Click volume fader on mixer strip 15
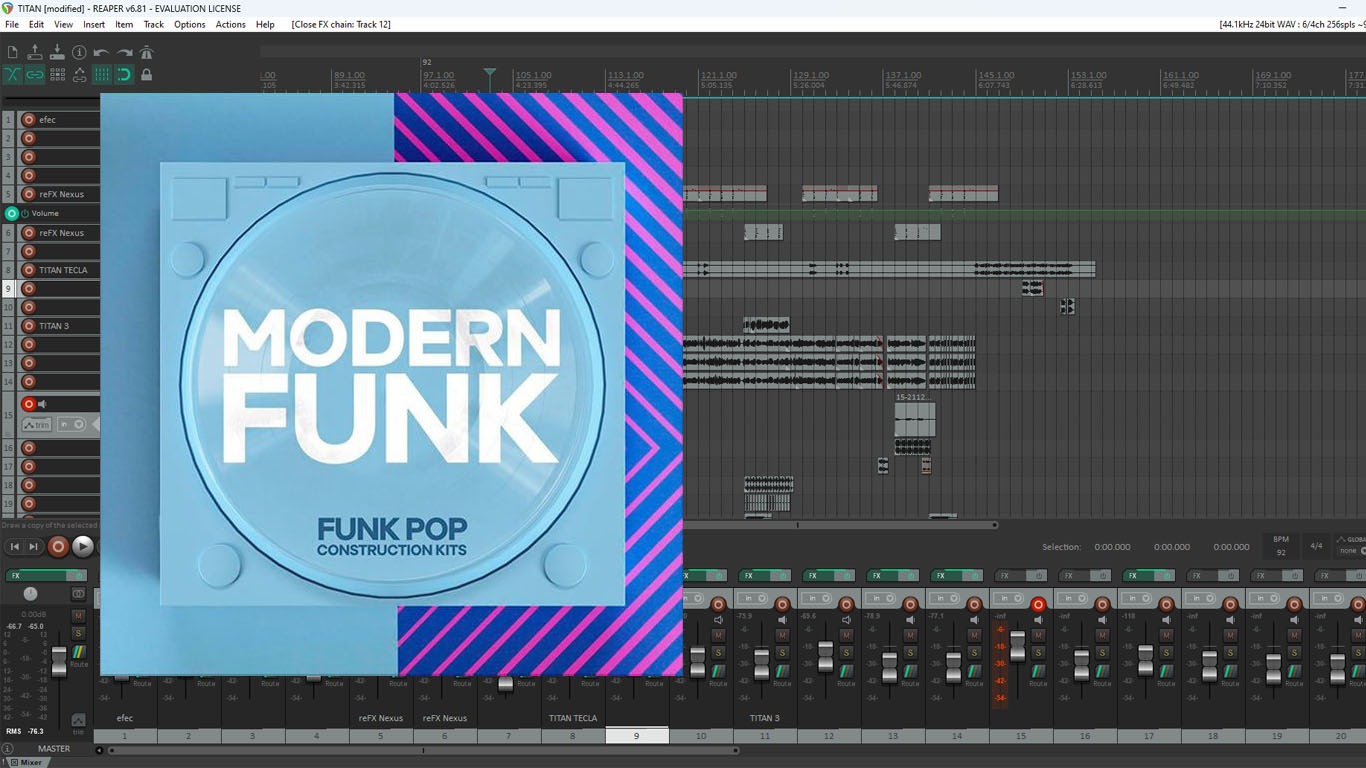 (x=1017, y=646)
